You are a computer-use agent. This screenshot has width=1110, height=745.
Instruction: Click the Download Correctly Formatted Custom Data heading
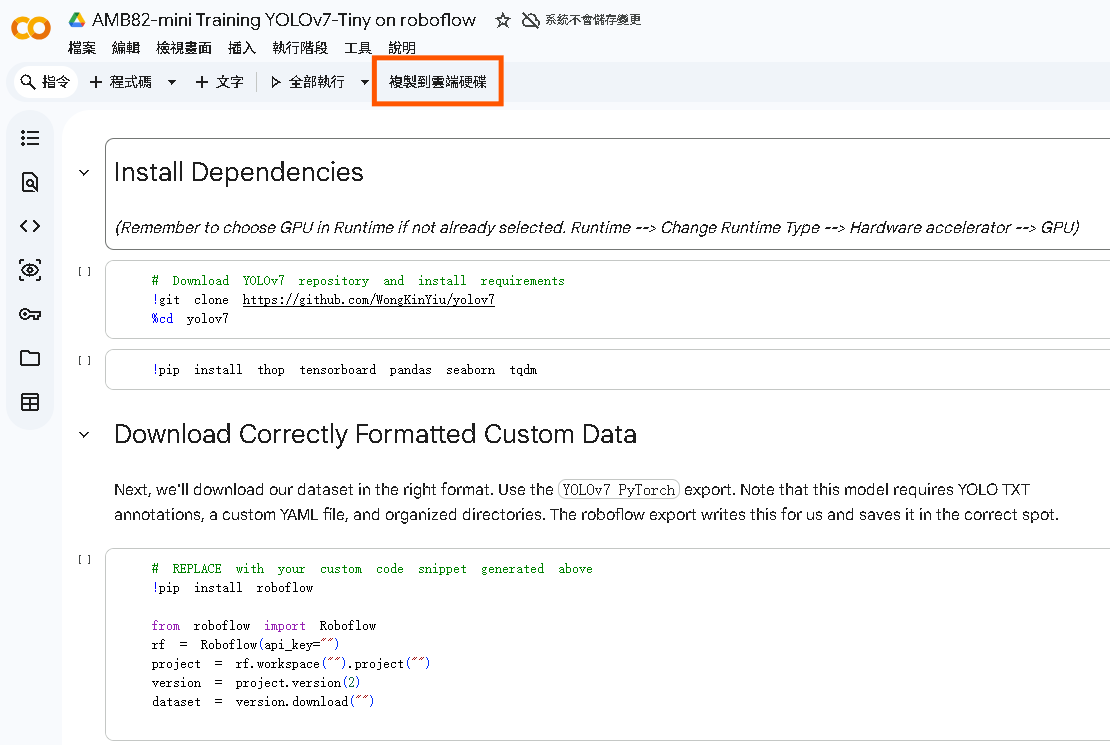click(x=375, y=434)
